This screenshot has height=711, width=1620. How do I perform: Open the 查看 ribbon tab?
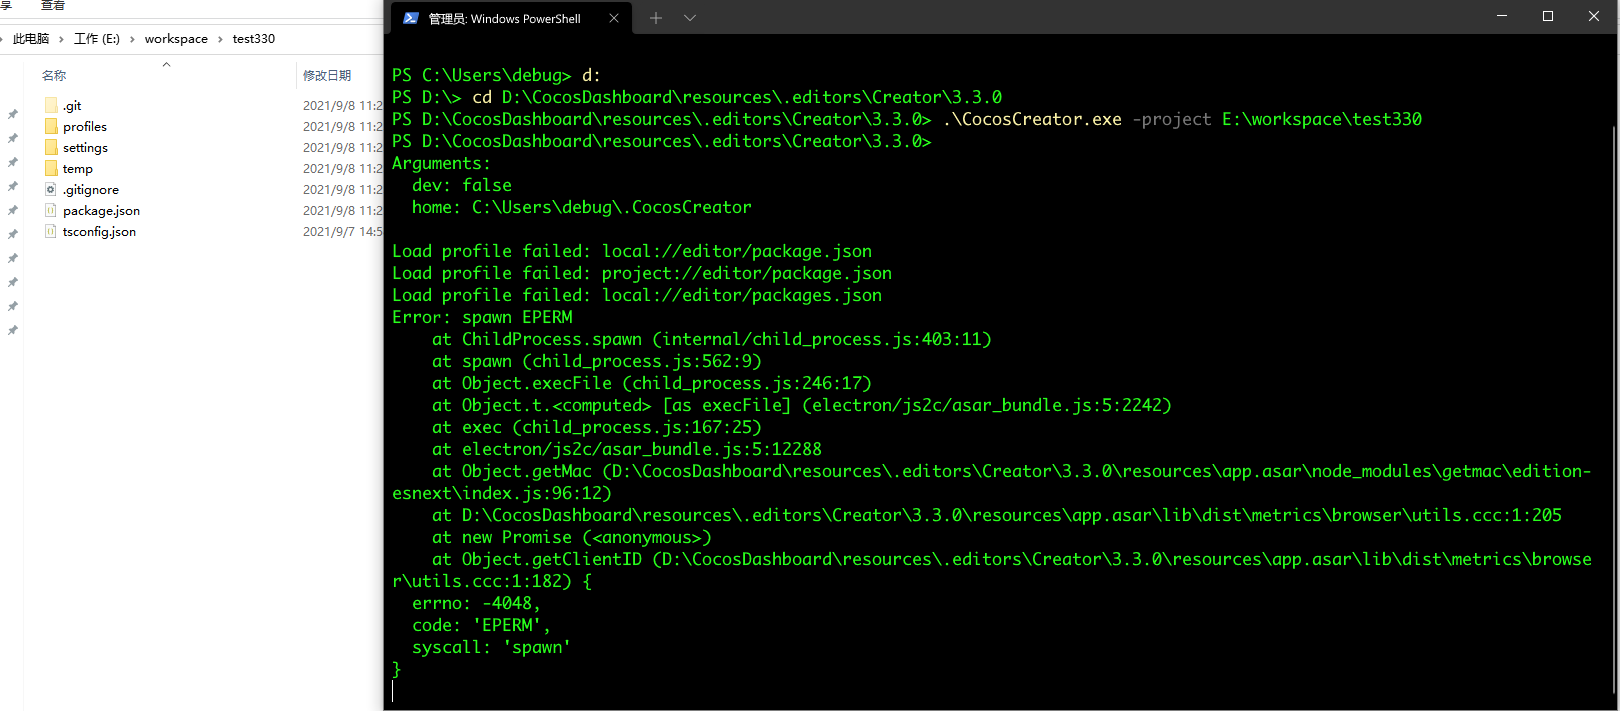click(53, 6)
